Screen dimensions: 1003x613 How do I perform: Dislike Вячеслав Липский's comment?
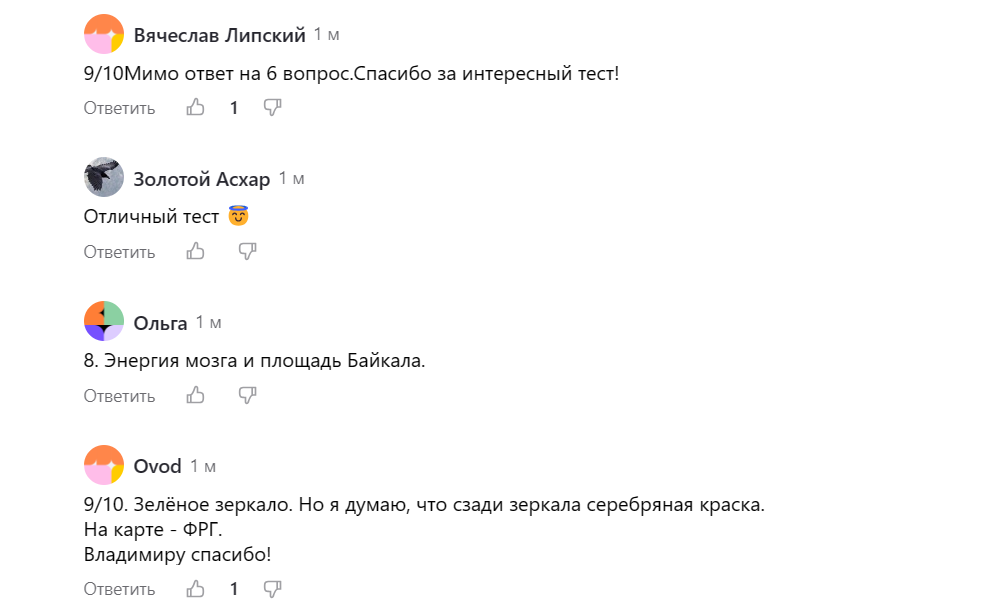tap(272, 107)
